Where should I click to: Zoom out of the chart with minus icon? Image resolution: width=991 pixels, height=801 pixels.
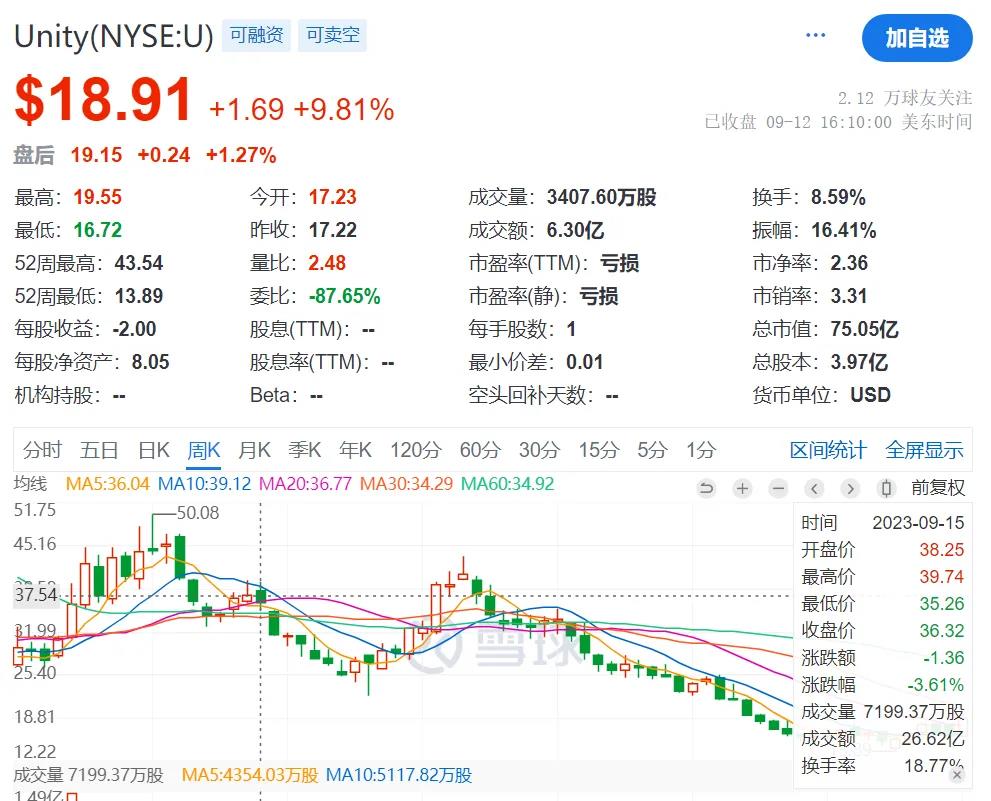[x=777, y=489]
